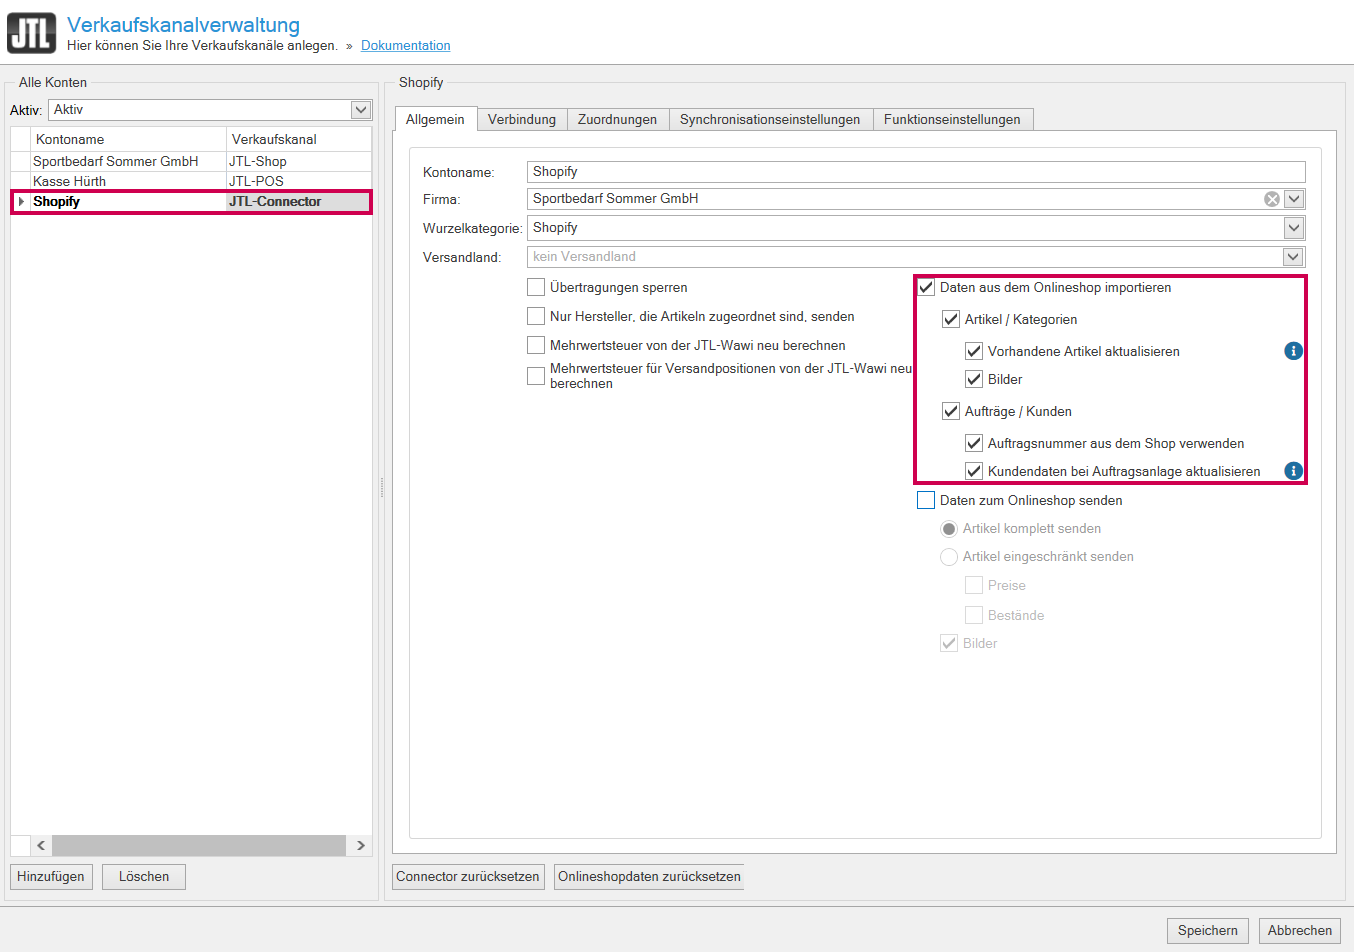Select the Shopify account row
1354x952 pixels.
tap(191, 201)
